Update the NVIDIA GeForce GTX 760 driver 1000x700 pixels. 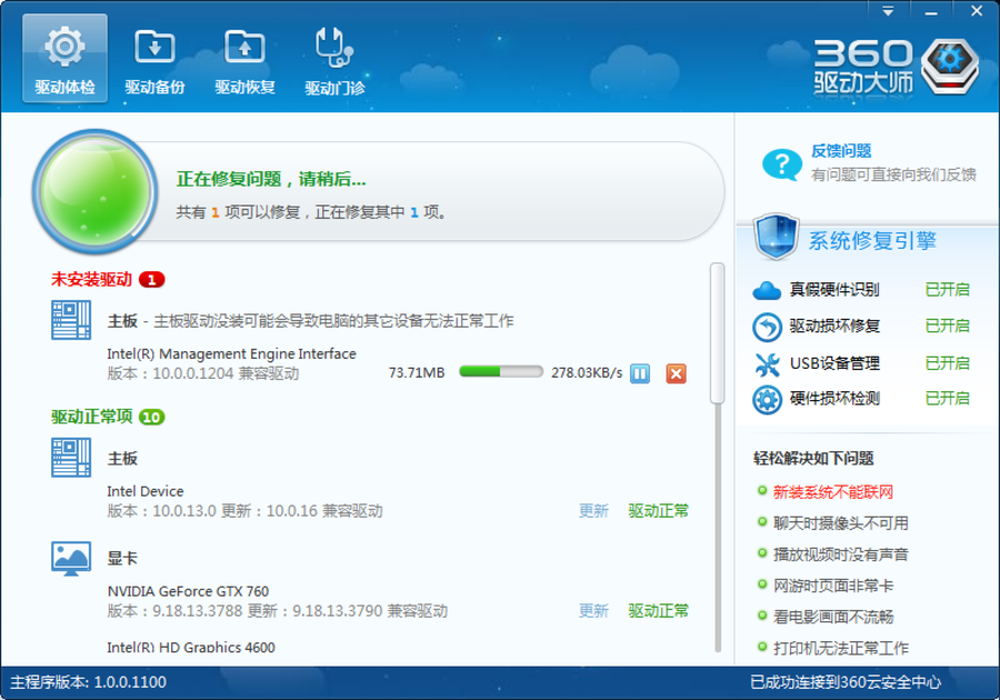point(593,611)
